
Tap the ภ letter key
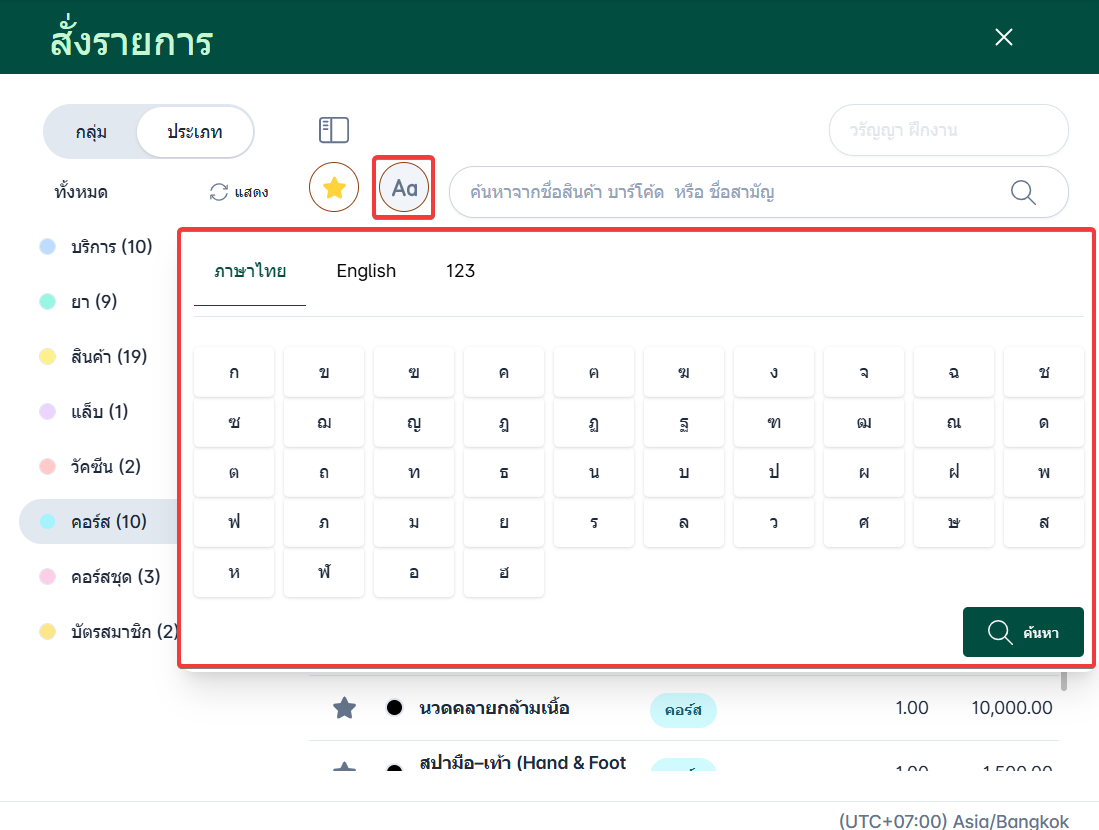[324, 522]
